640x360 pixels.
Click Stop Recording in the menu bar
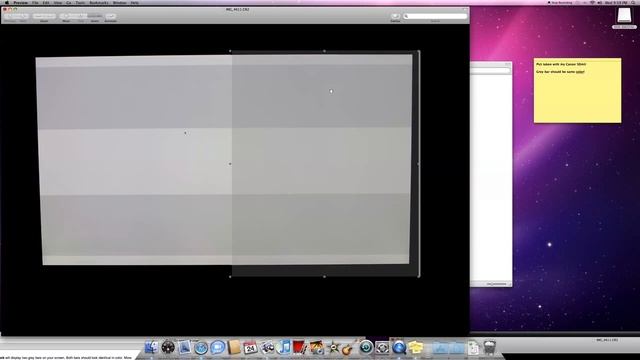[x=560, y=2]
